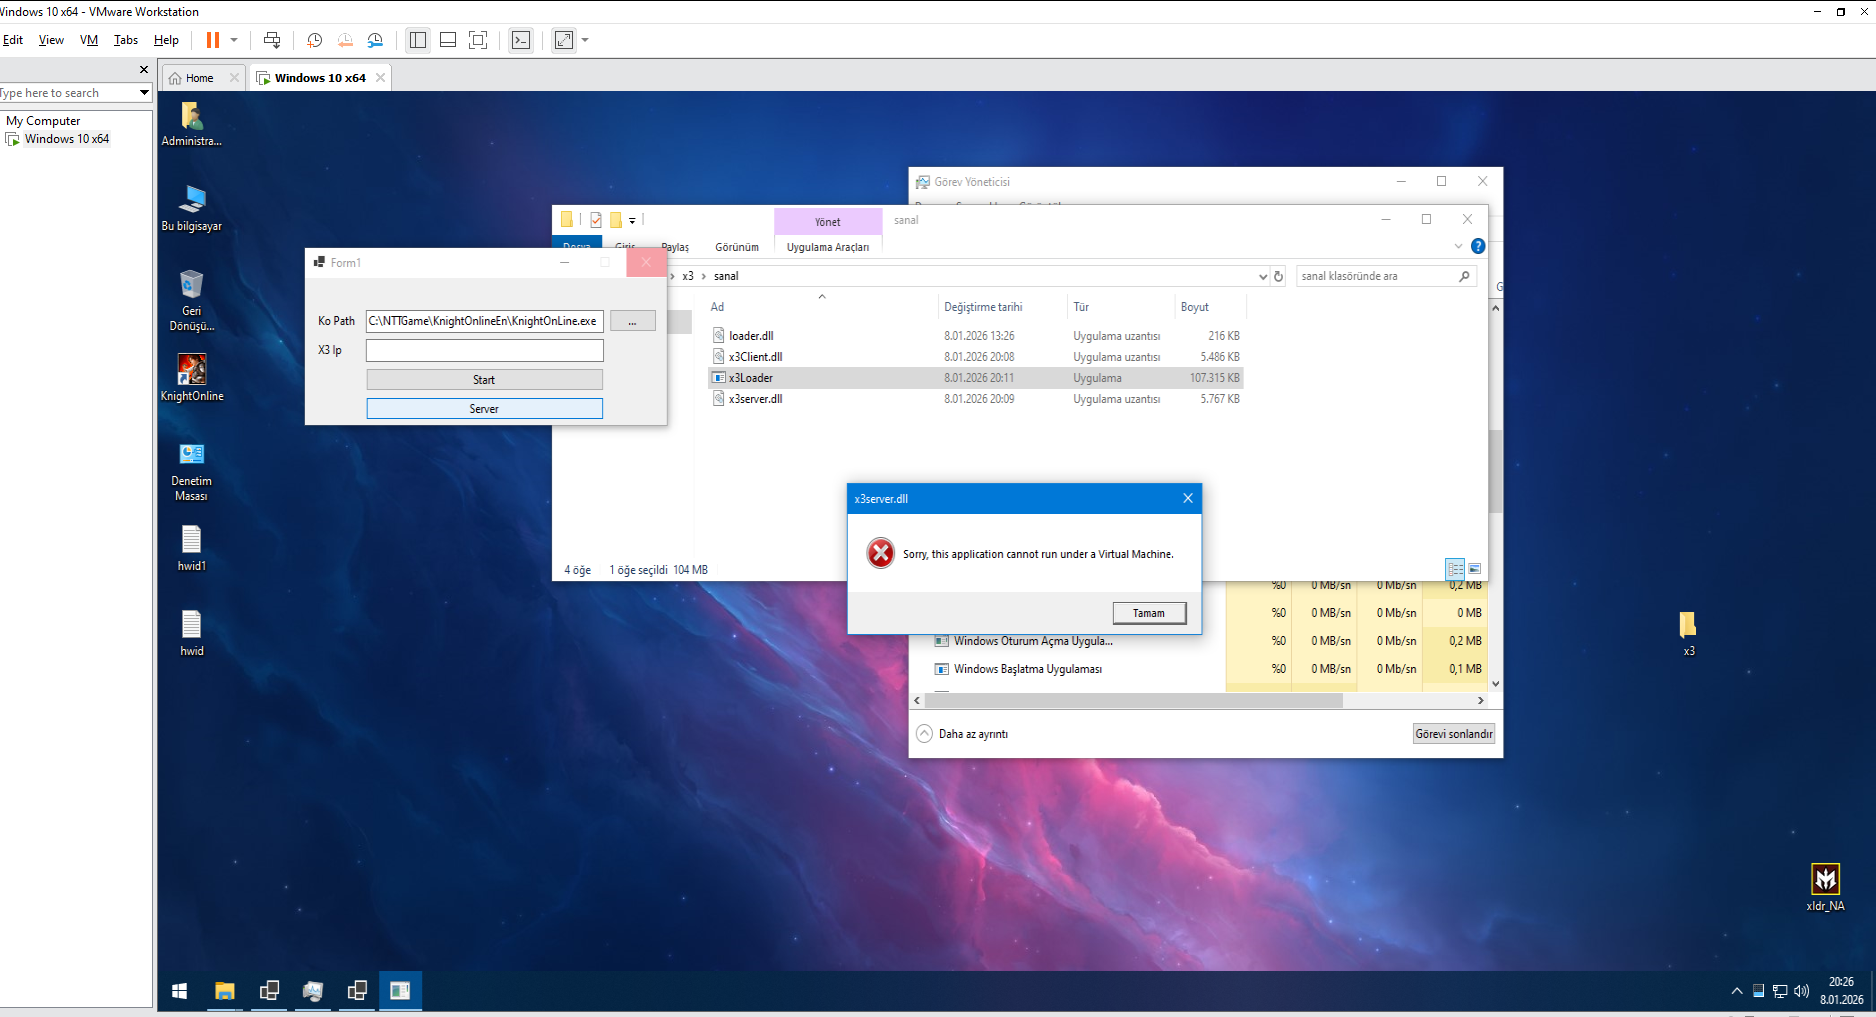Screen dimensions: 1876x1017
Task: Select the Bu bilgisayar desktop icon
Action: tap(192, 208)
